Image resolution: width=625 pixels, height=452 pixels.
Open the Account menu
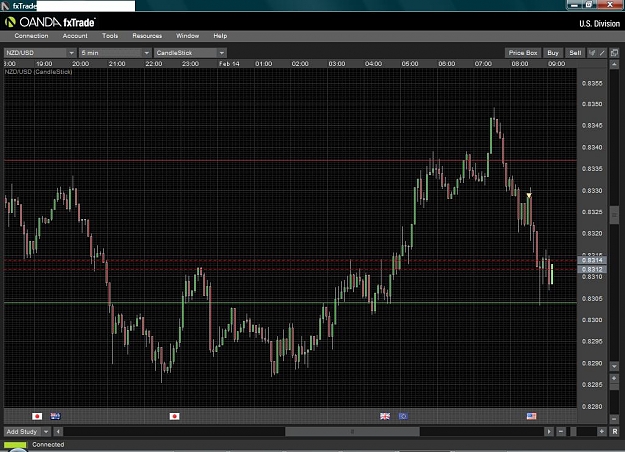coord(75,36)
